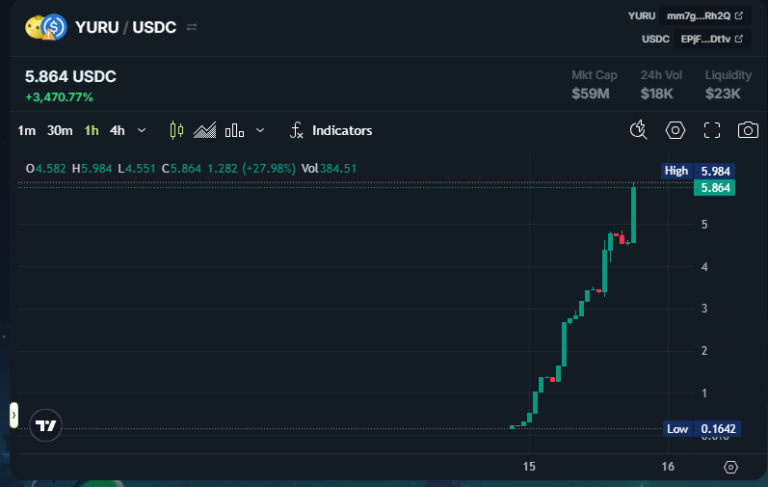768x487 pixels.
Task: Open USDC token address EPjF...Dt1v link
Action: tap(712, 39)
